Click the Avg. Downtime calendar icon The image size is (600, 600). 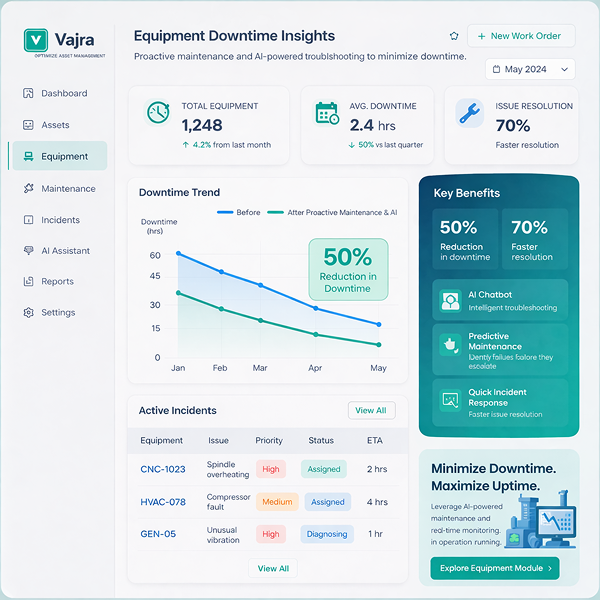tap(327, 112)
